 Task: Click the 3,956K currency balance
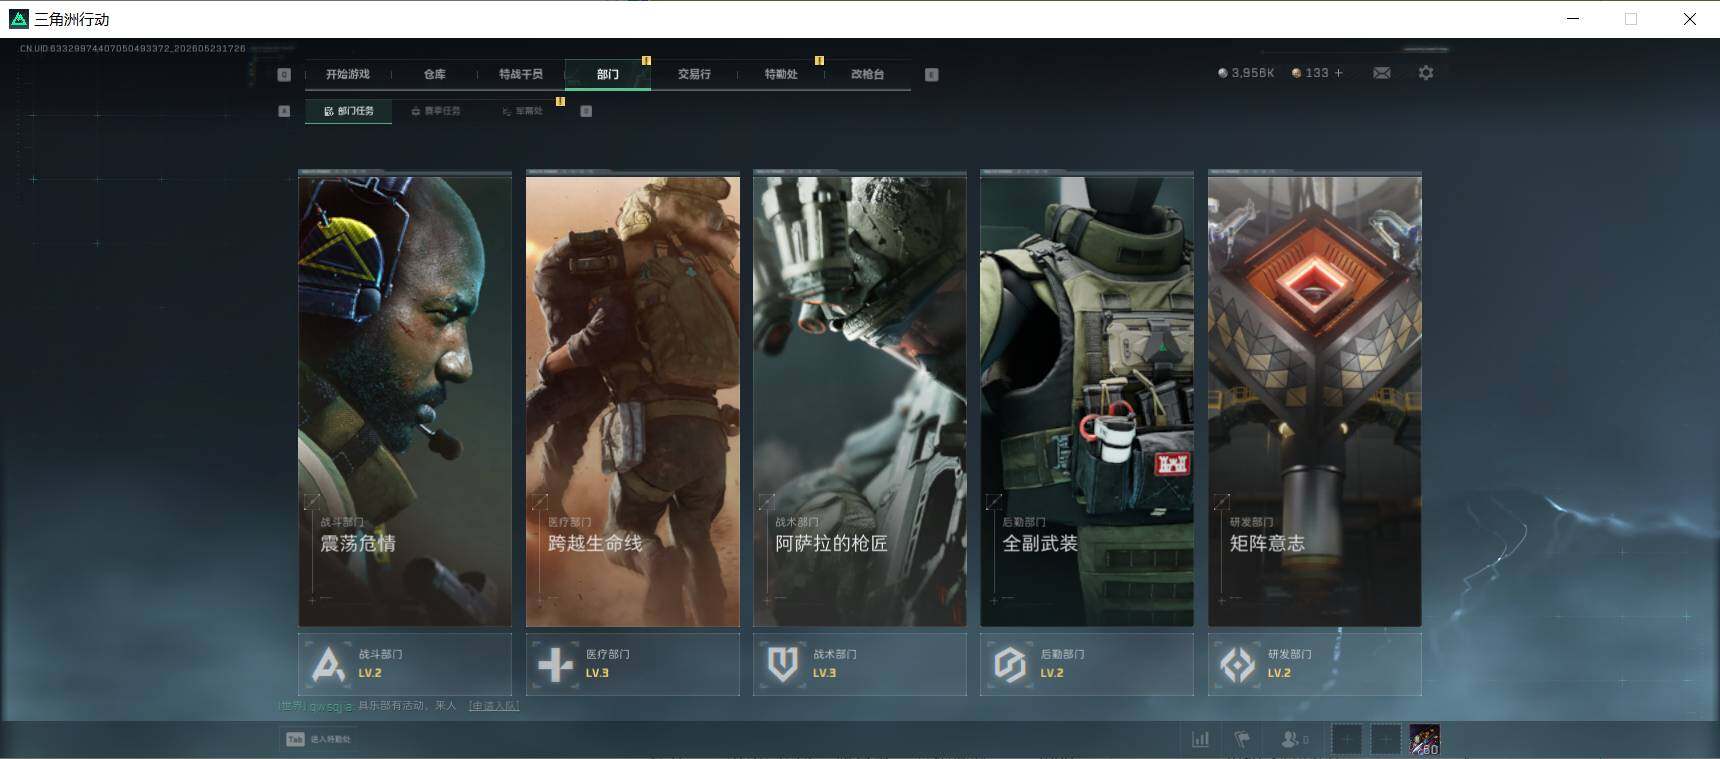point(1246,73)
